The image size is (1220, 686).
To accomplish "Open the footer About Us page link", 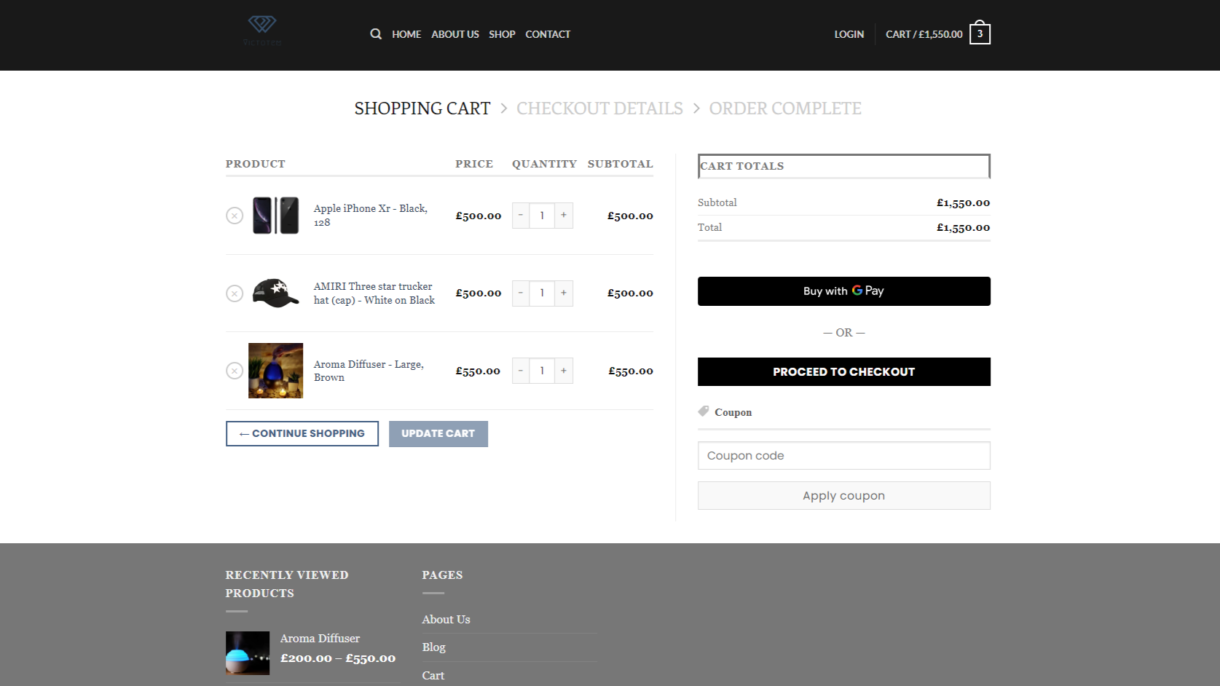I will point(446,620).
